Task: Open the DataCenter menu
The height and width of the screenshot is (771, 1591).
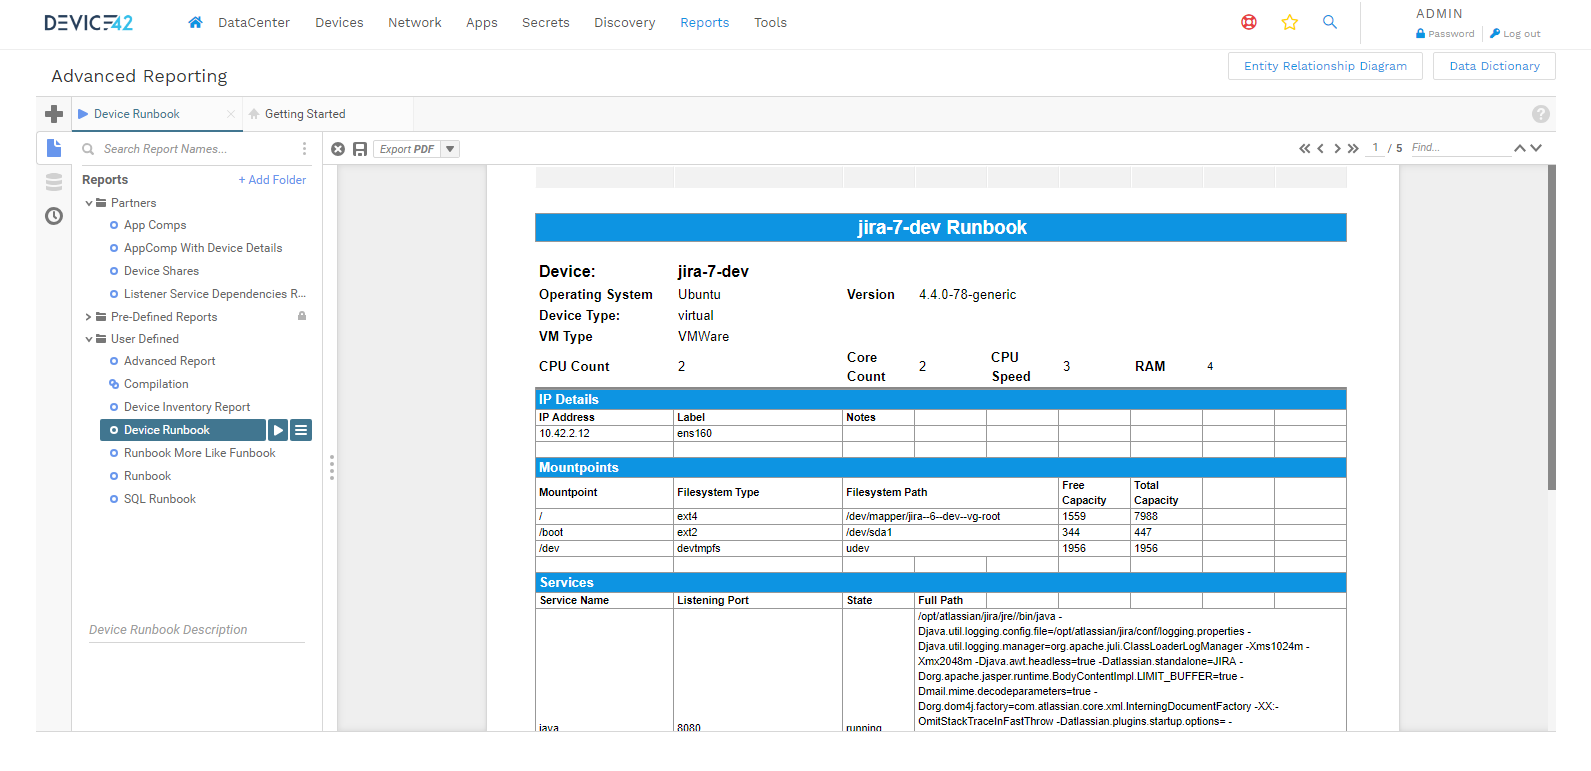Action: point(254,22)
